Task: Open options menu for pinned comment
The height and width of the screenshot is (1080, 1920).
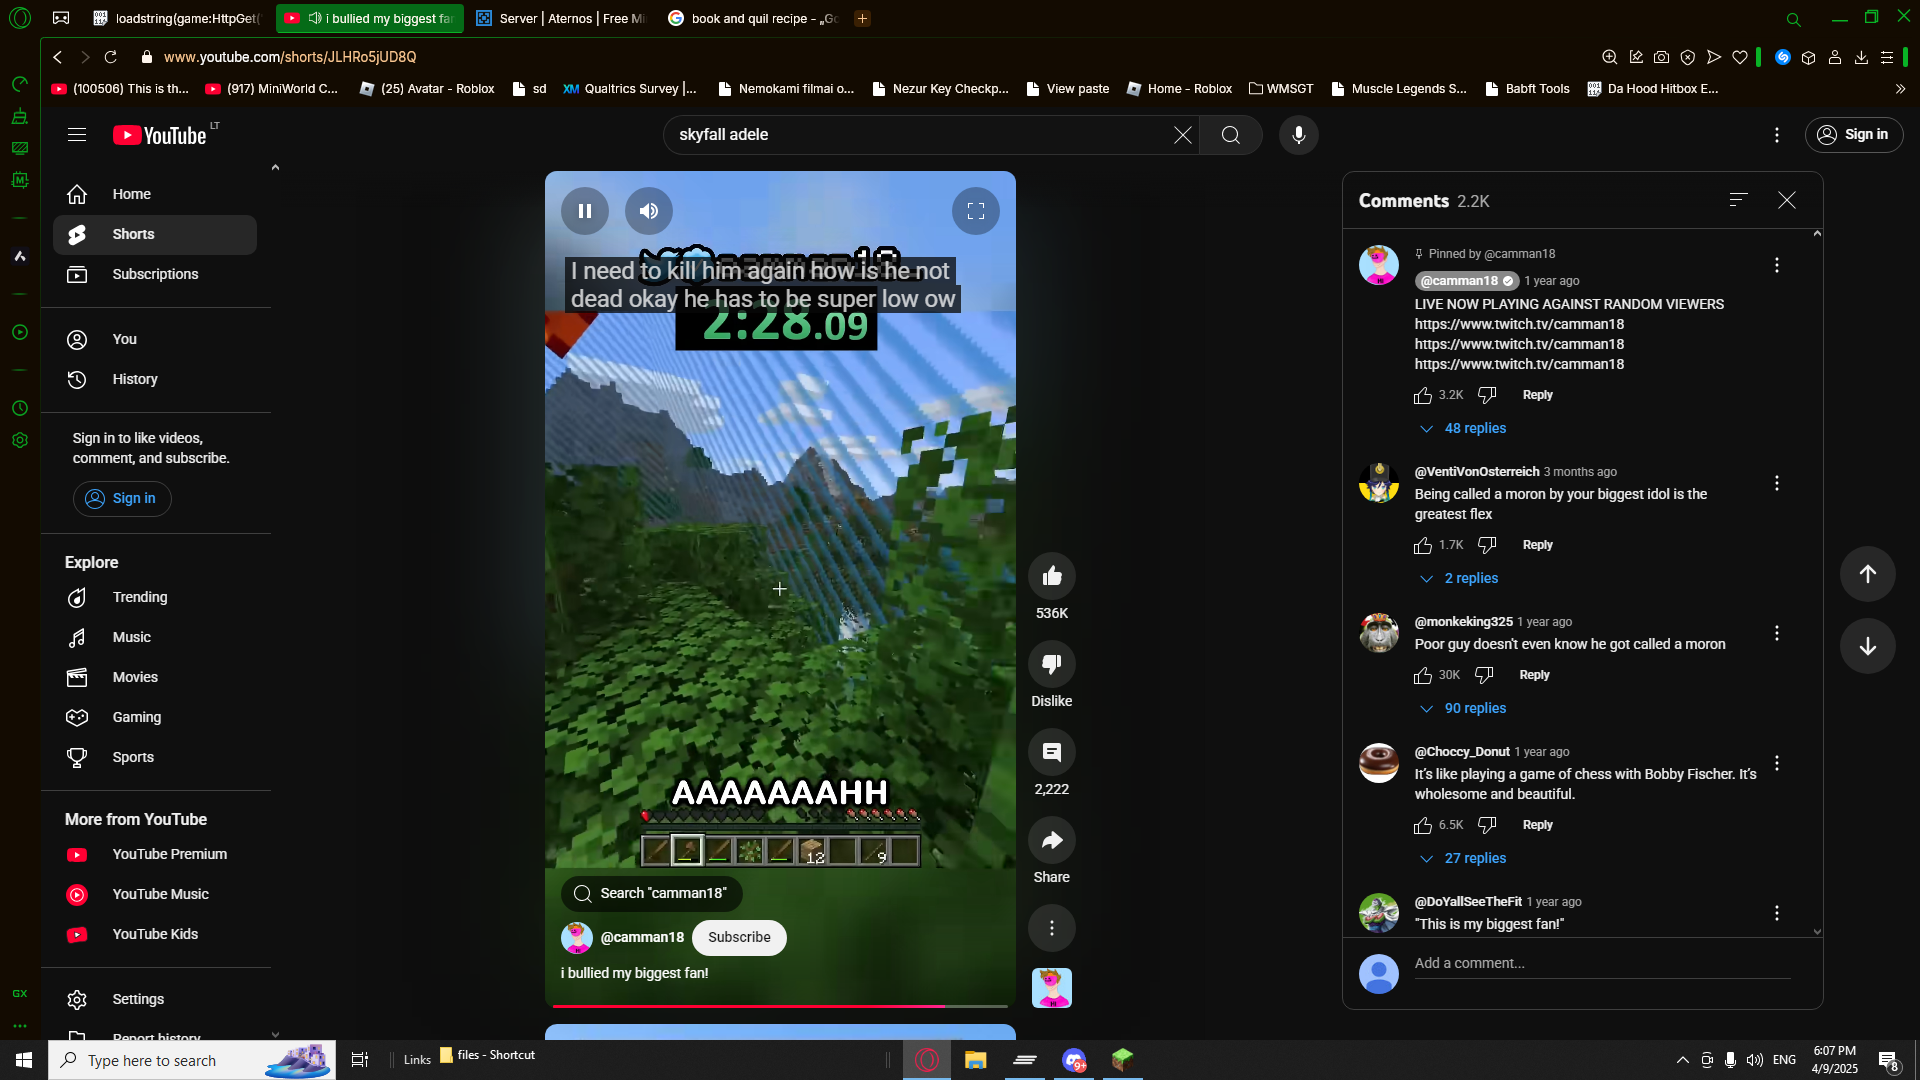Action: click(x=1777, y=265)
